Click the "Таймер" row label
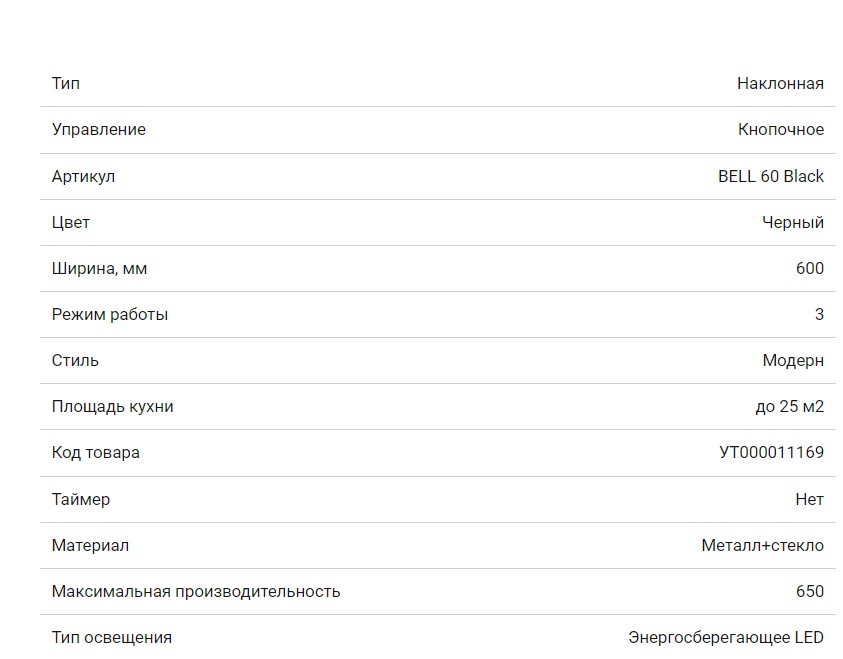 coord(80,499)
